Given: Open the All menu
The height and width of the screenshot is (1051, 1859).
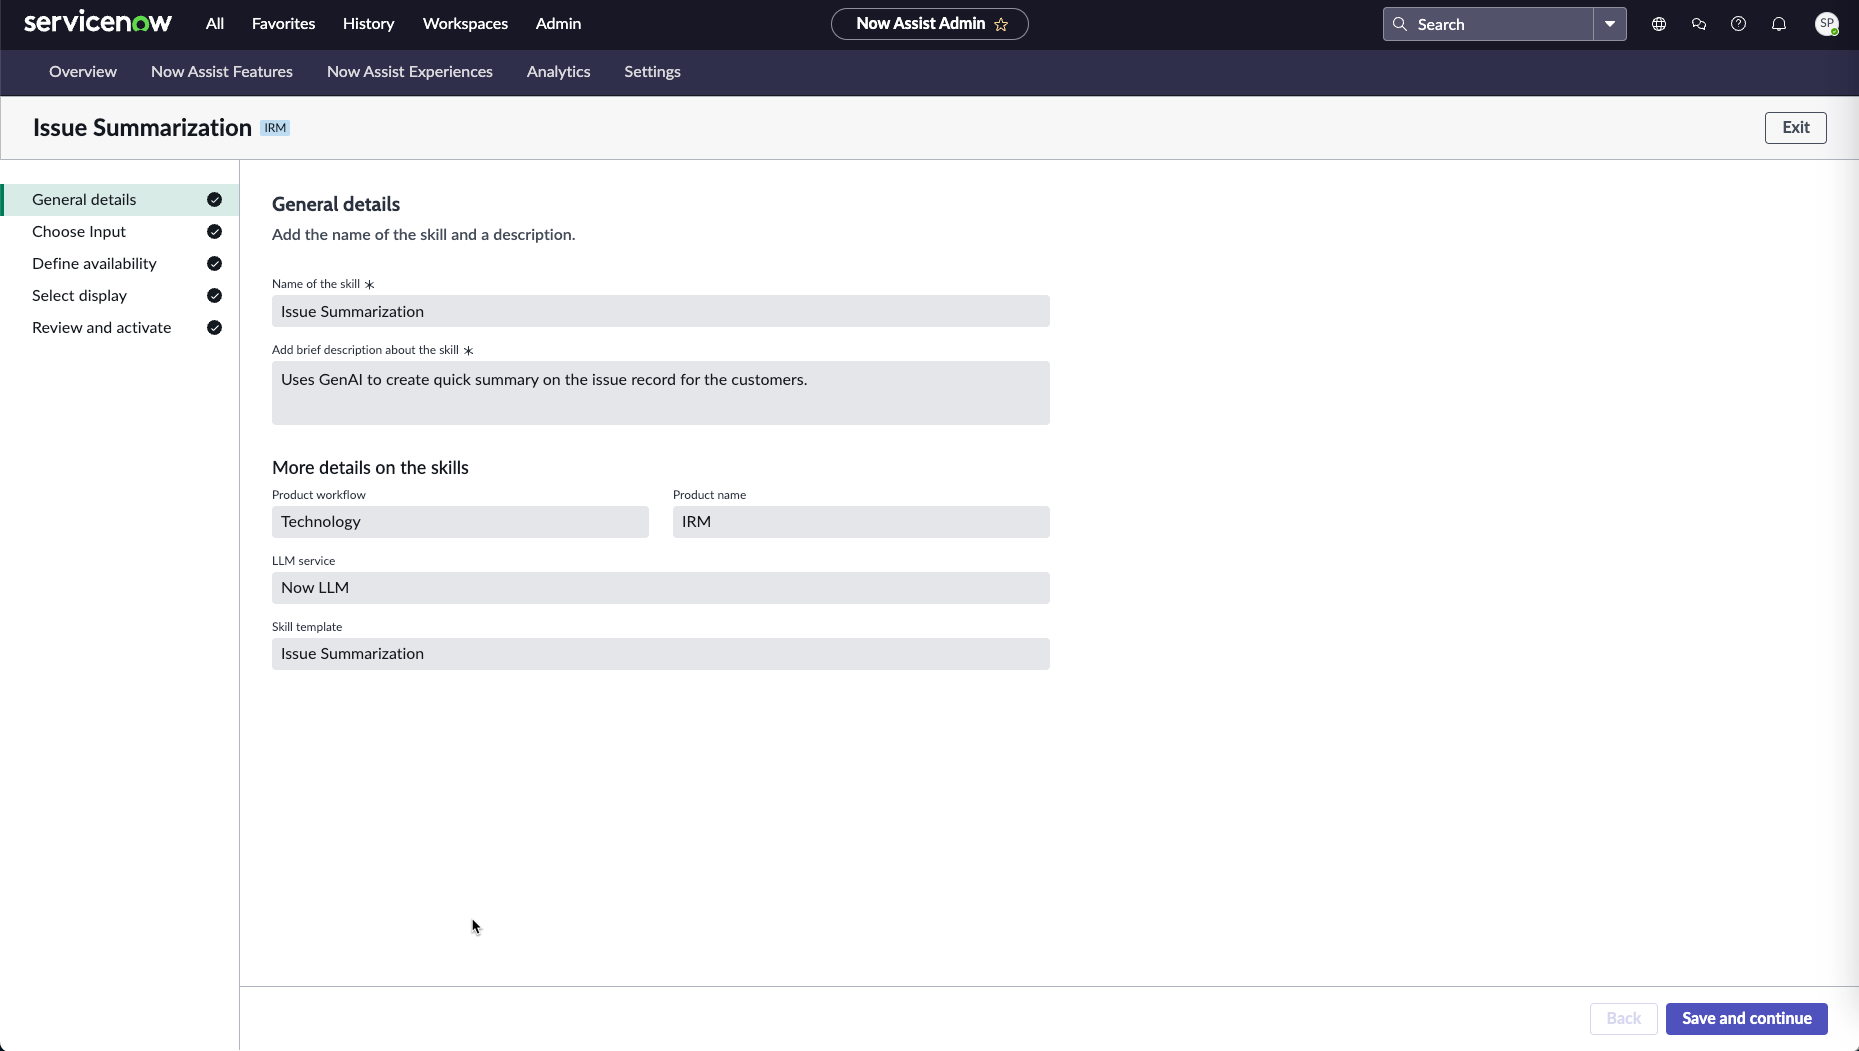Looking at the screenshot, I should pyautogui.click(x=215, y=24).
